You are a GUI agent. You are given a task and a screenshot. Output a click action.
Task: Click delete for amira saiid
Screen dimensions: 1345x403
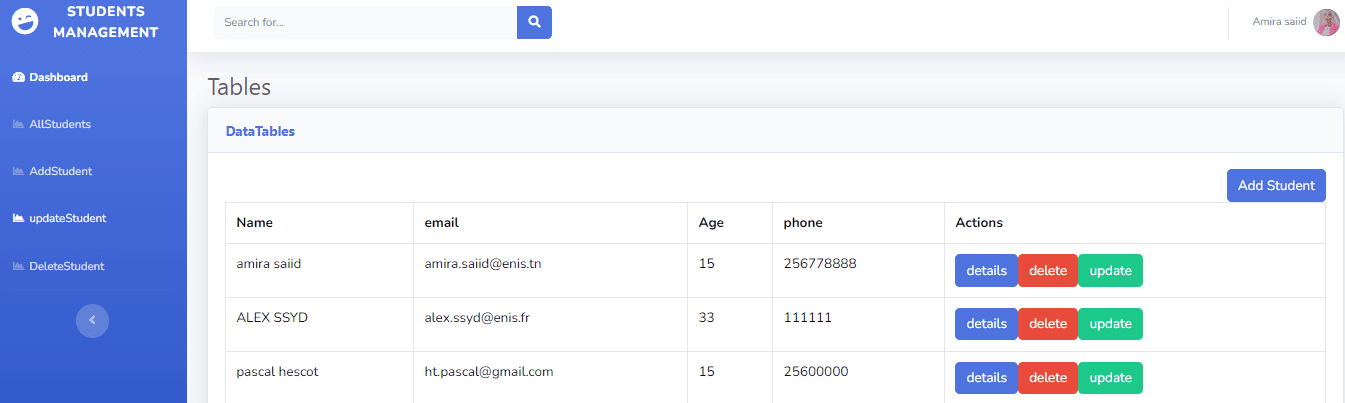pyautogui.click(x=1048, y=270)
